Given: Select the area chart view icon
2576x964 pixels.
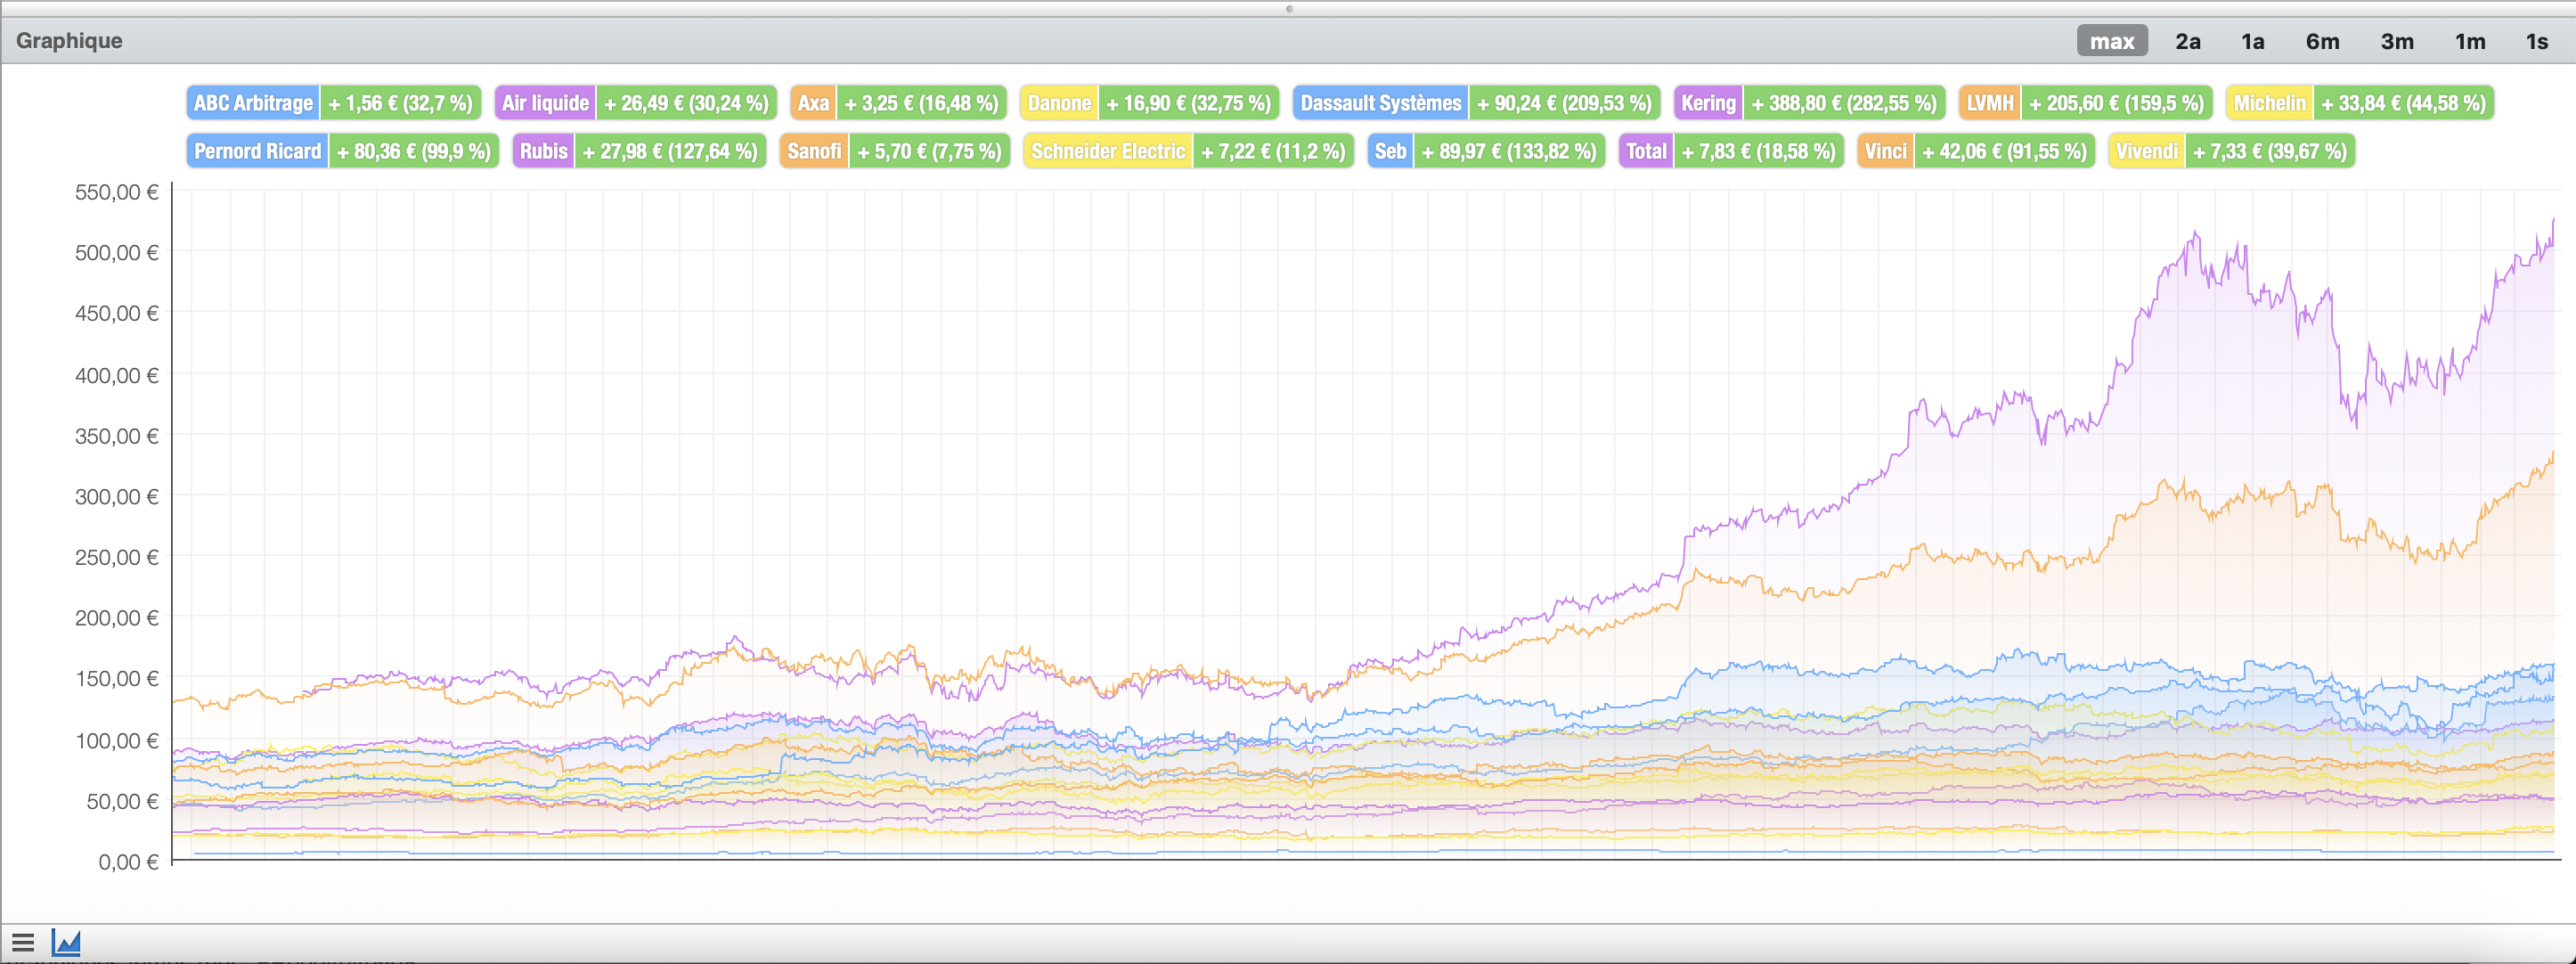Looking at the screenshot, I should [66, 942].
